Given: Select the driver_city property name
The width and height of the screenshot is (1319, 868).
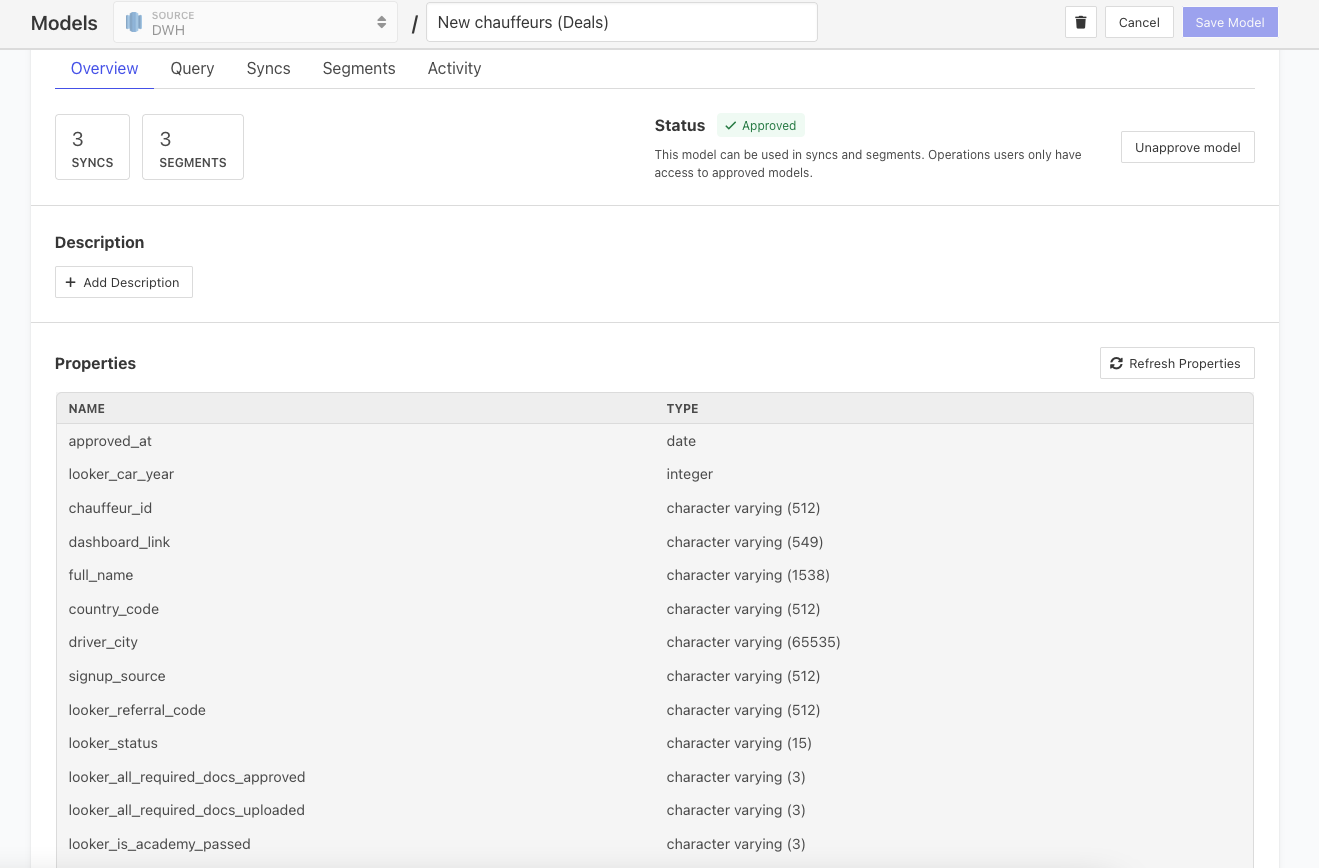Looking at the screenshot, I should pyautogui.click(x=103, y=642).
